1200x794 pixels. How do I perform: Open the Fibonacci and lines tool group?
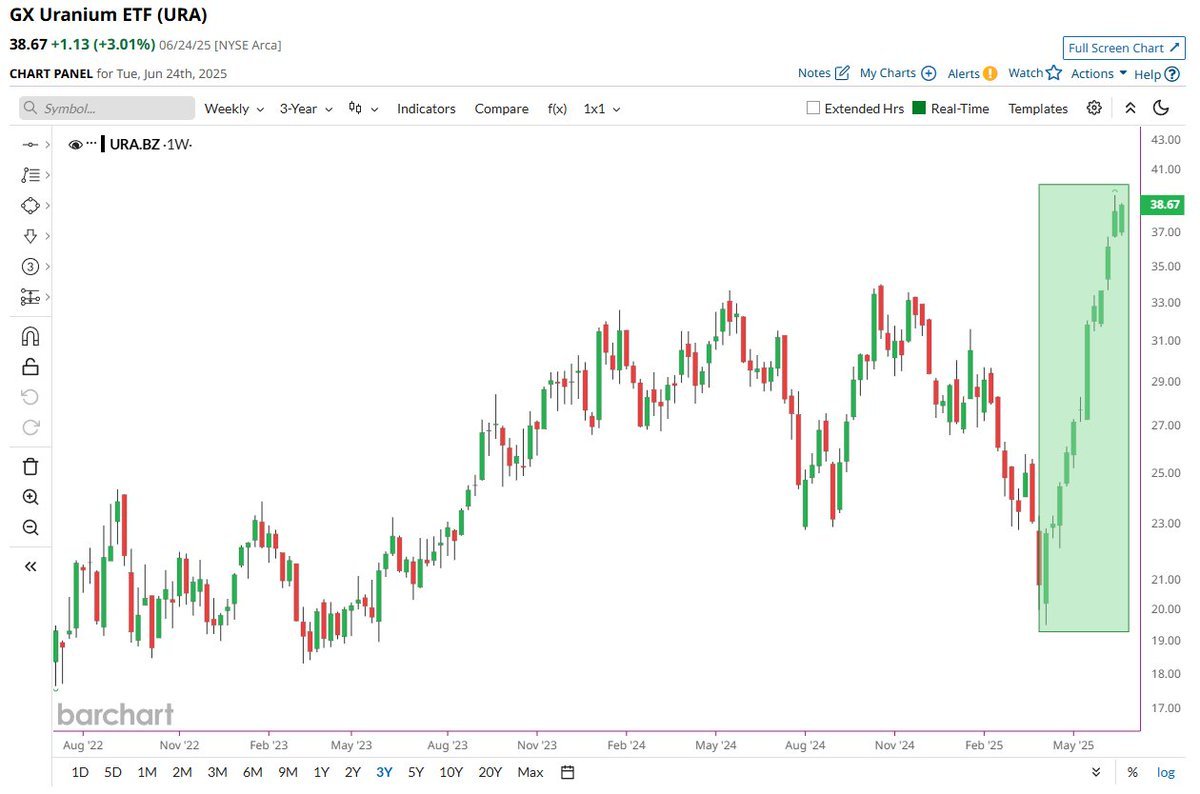29,175
